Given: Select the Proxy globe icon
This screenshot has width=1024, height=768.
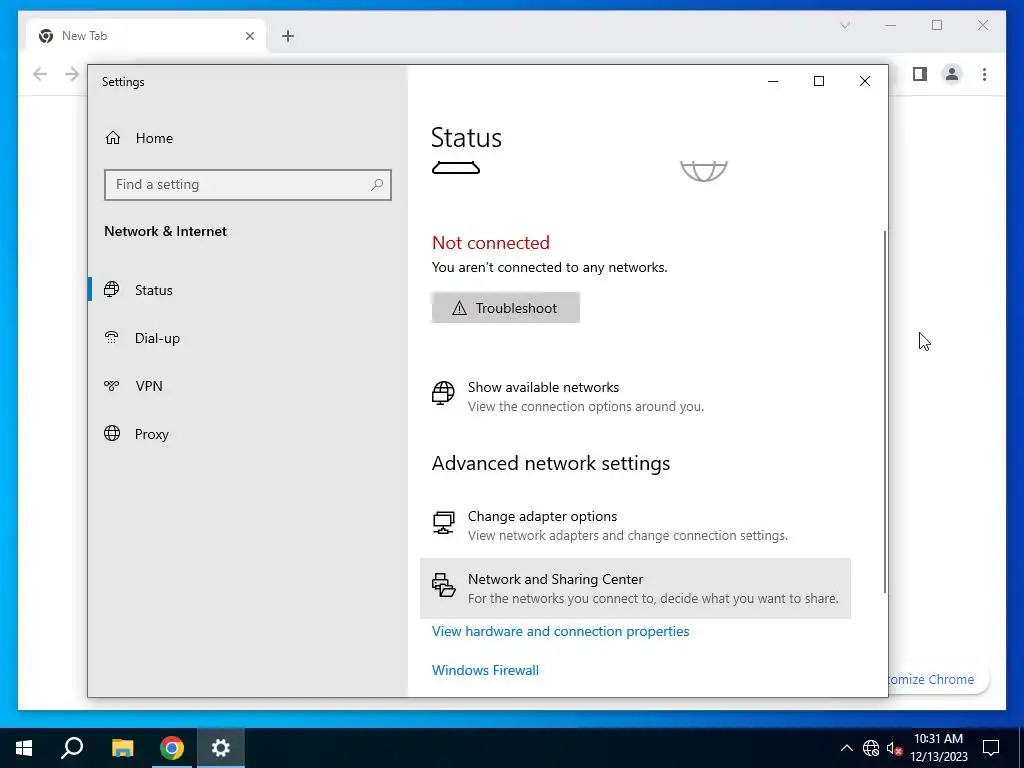Looking at the screenshot, I should click(x=112, y=434).
